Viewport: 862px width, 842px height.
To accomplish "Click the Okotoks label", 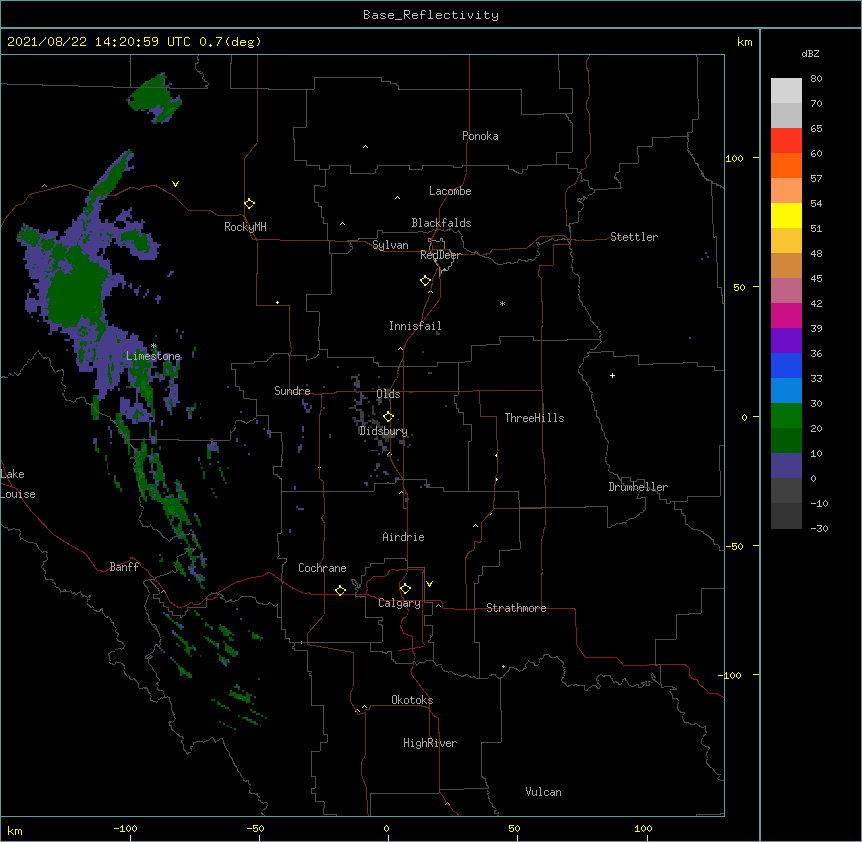I will coord(412,700).
